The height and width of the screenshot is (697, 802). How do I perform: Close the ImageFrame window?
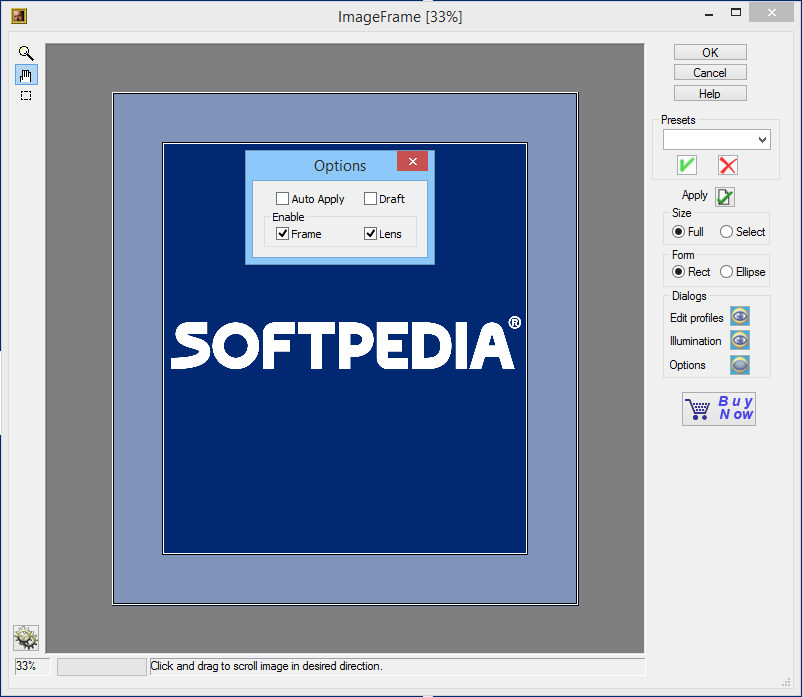pyautogui.click(x=771, y=12)
